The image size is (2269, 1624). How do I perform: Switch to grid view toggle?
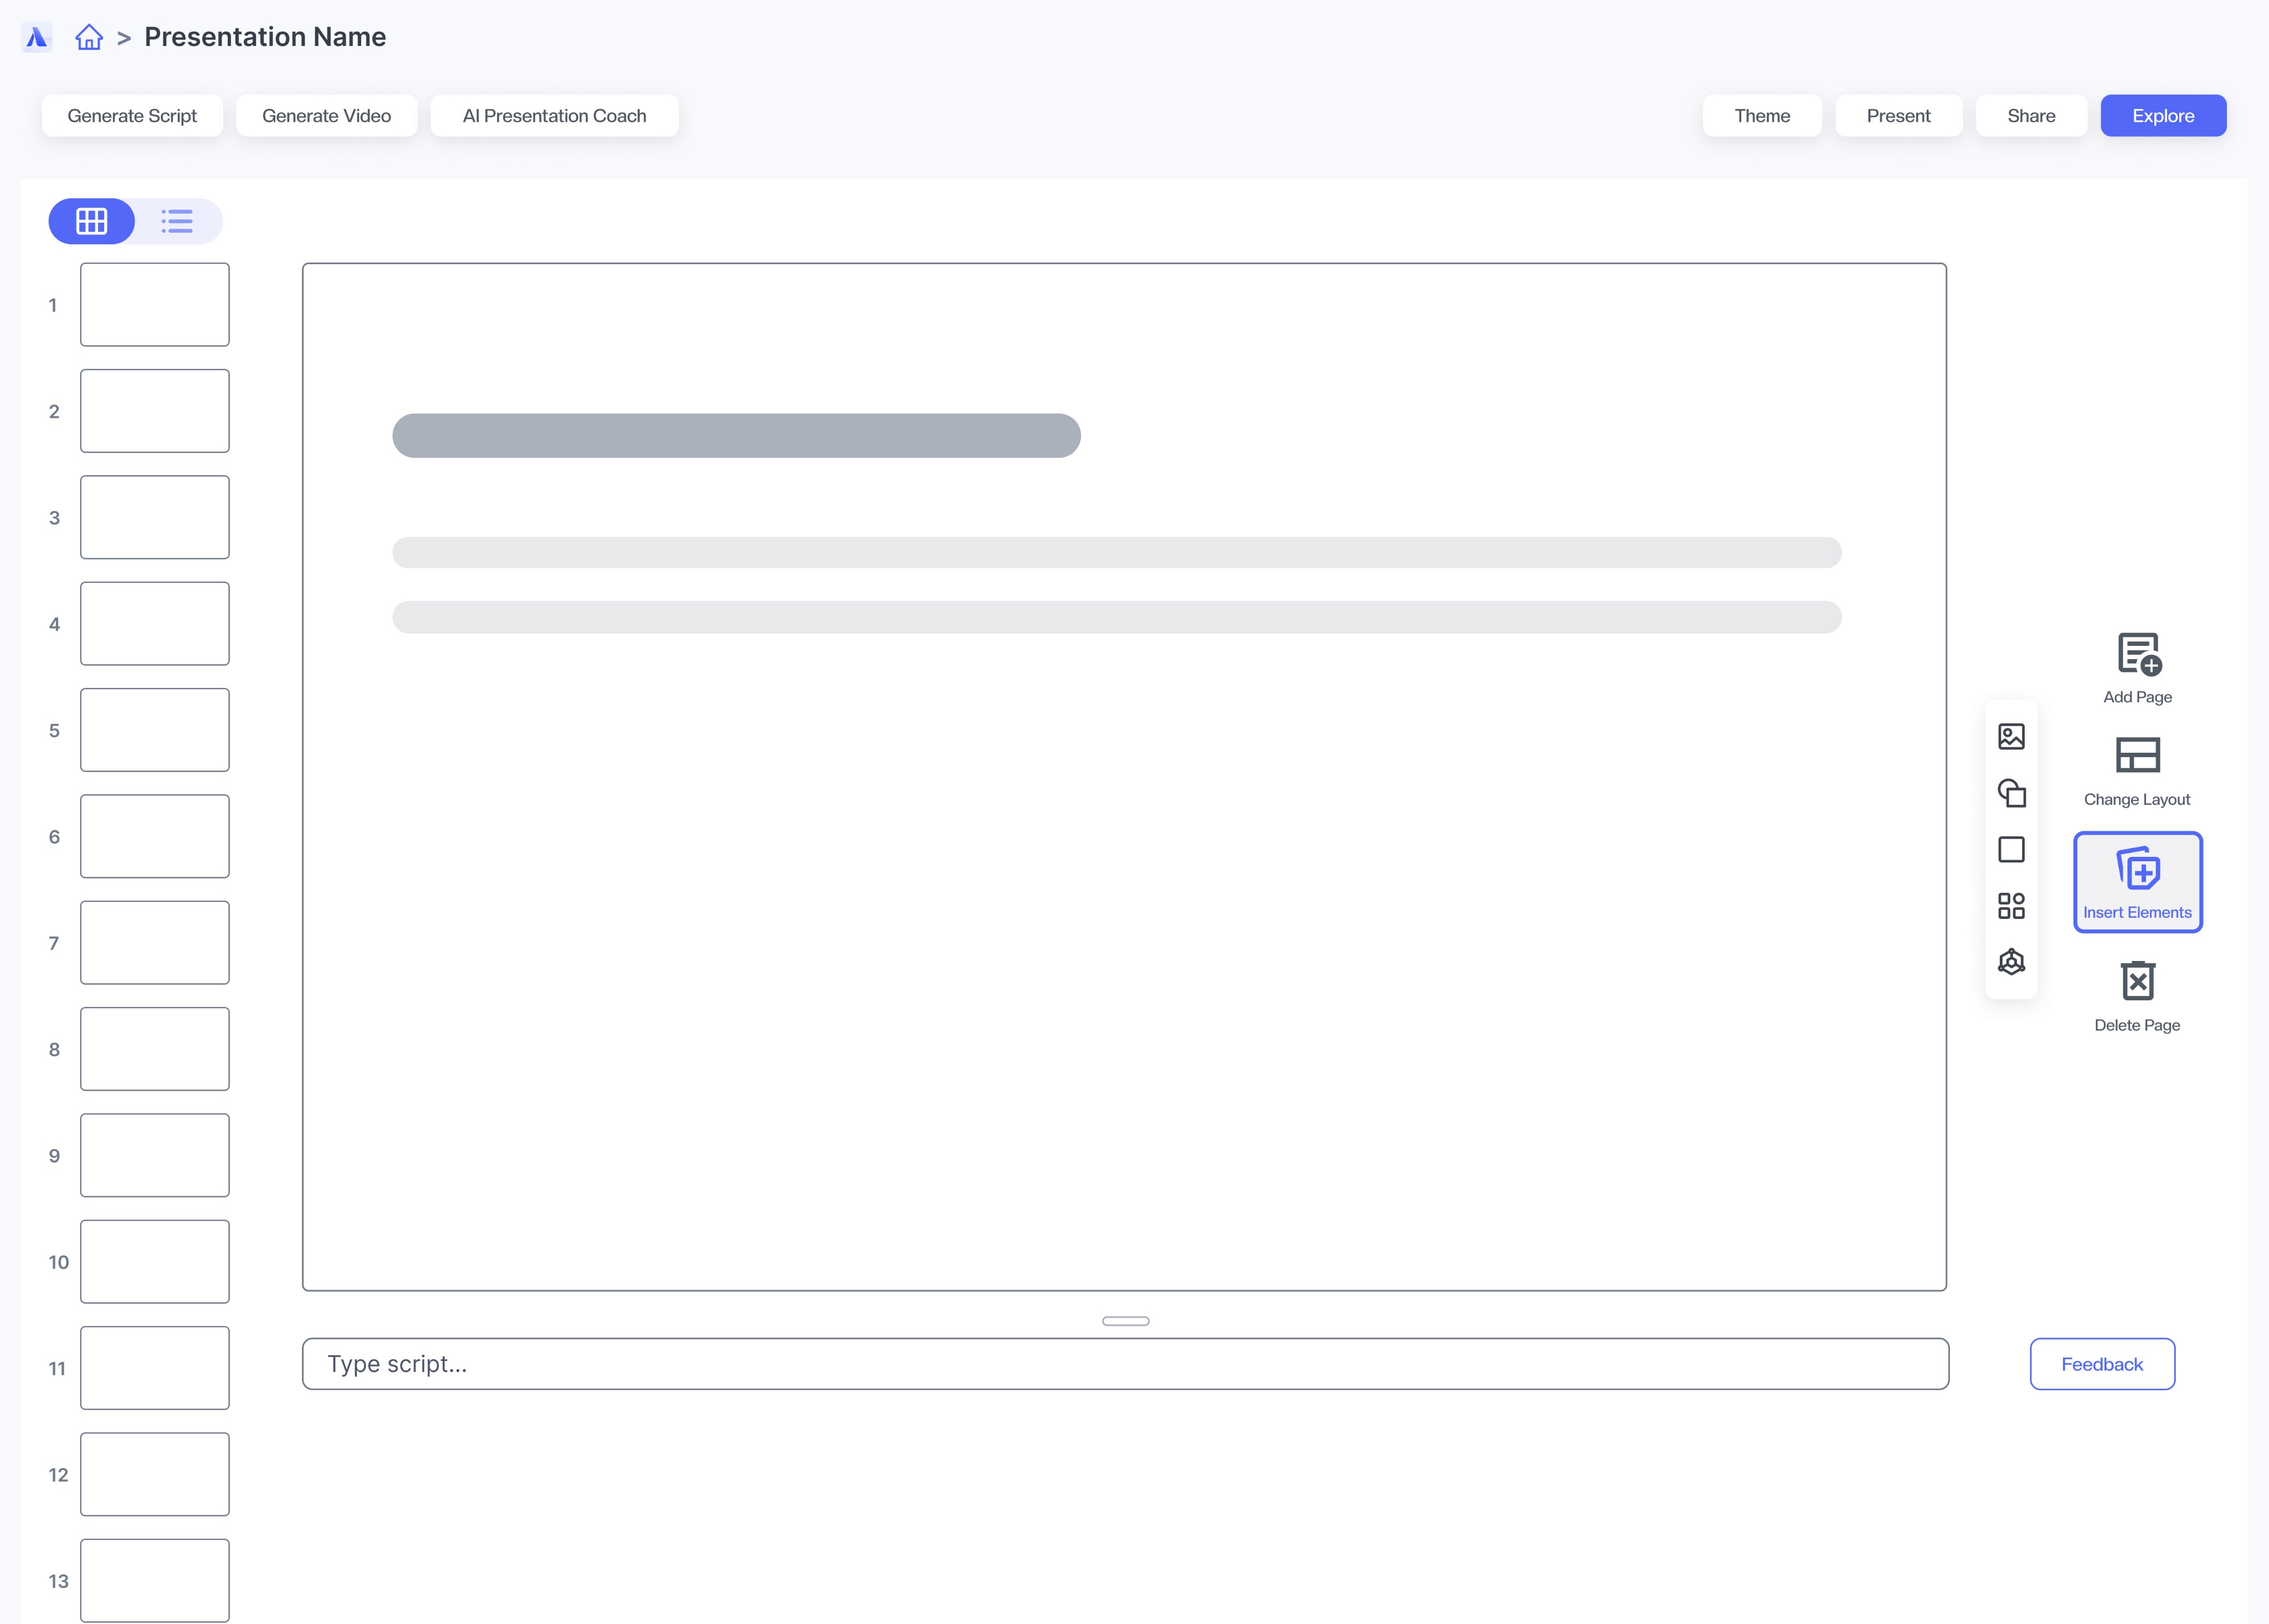click(92, 221)
